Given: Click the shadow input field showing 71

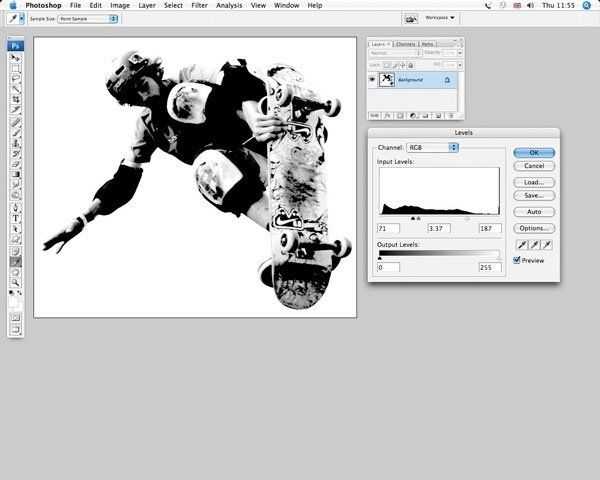Looking at the screenshot, I should (x=388, y=229).
